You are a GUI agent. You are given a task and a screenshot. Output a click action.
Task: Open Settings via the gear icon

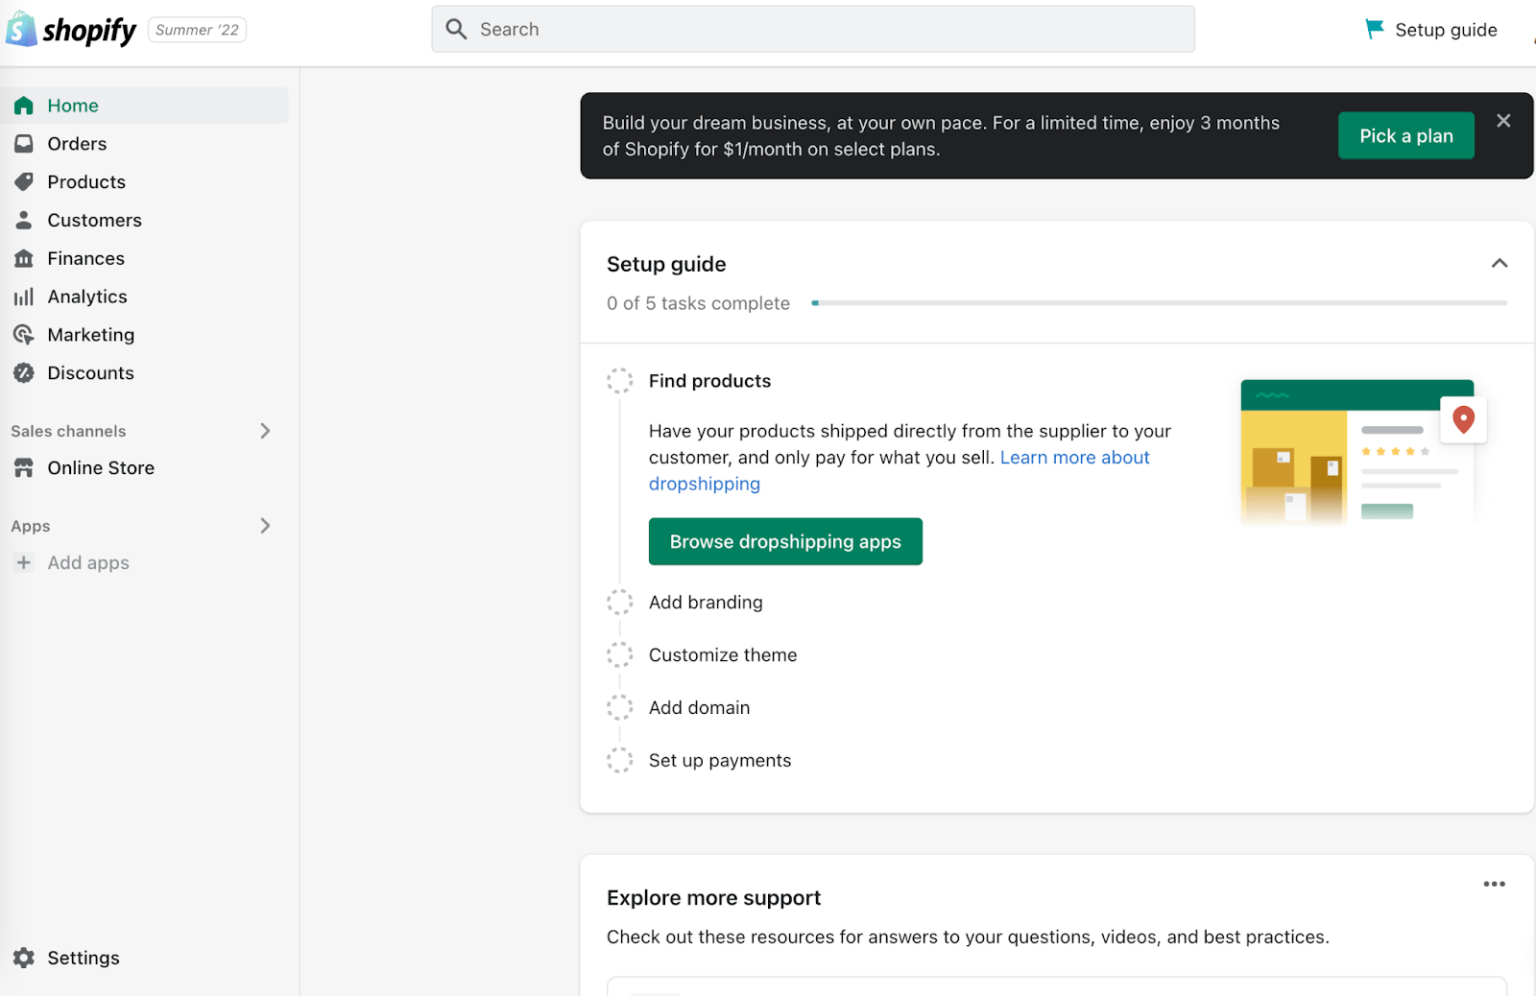click(24, 957)
